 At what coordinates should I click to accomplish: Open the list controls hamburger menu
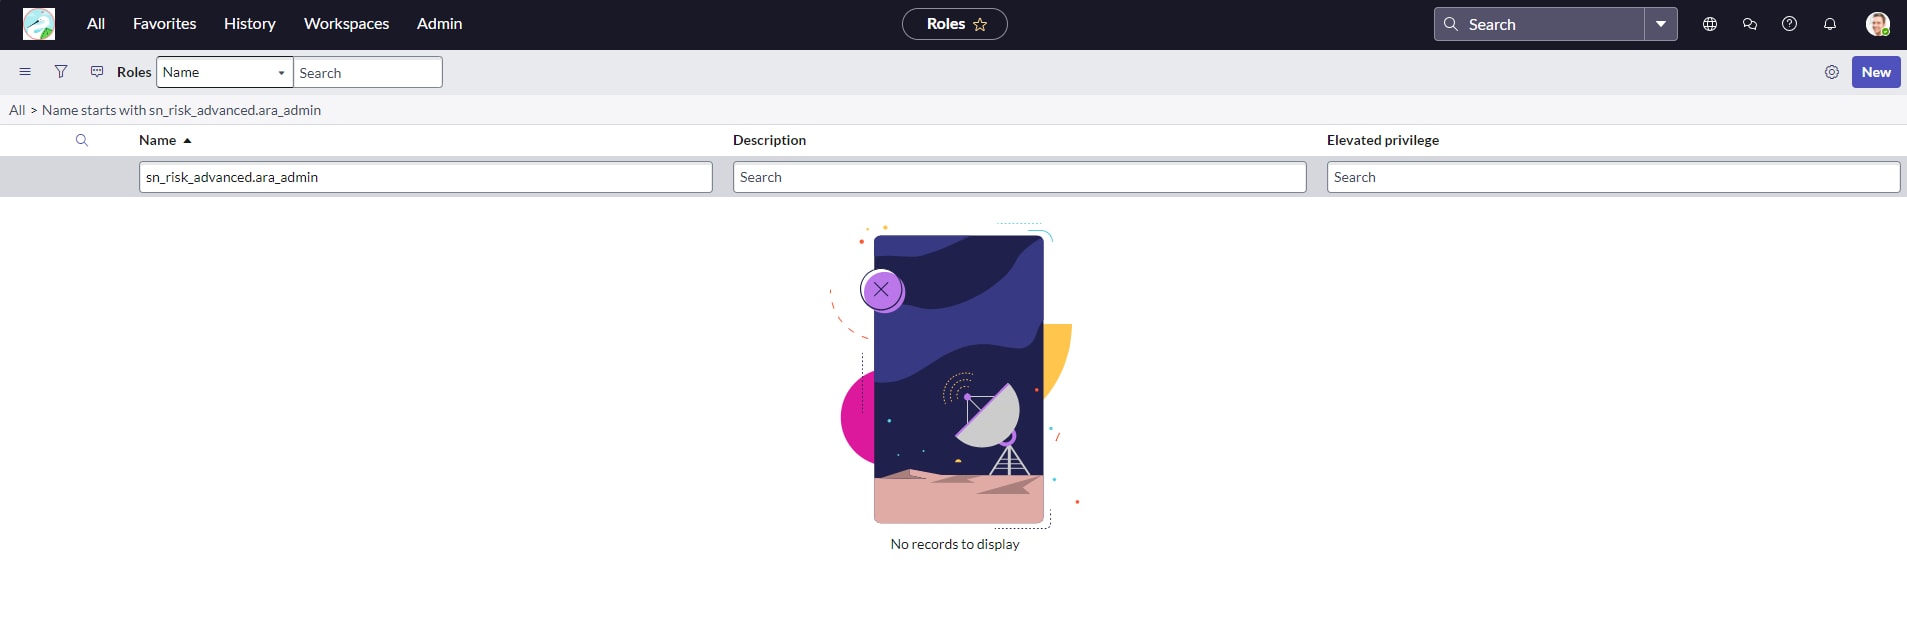coord(25,72)
